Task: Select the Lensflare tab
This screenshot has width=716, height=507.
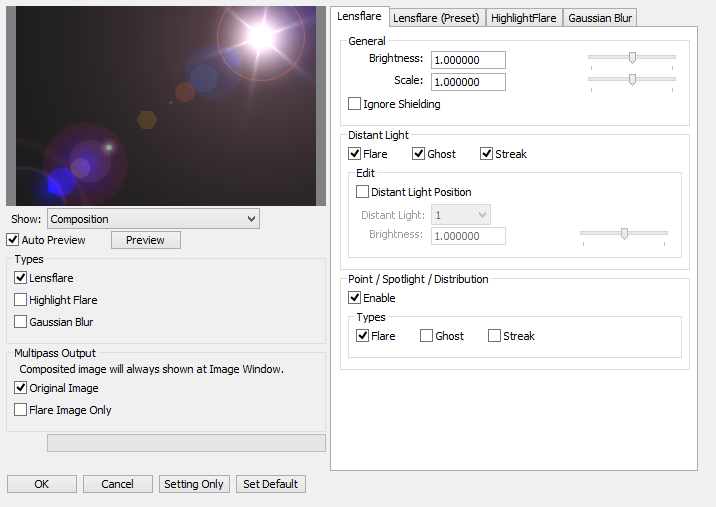Action: [x=359, y=16]
